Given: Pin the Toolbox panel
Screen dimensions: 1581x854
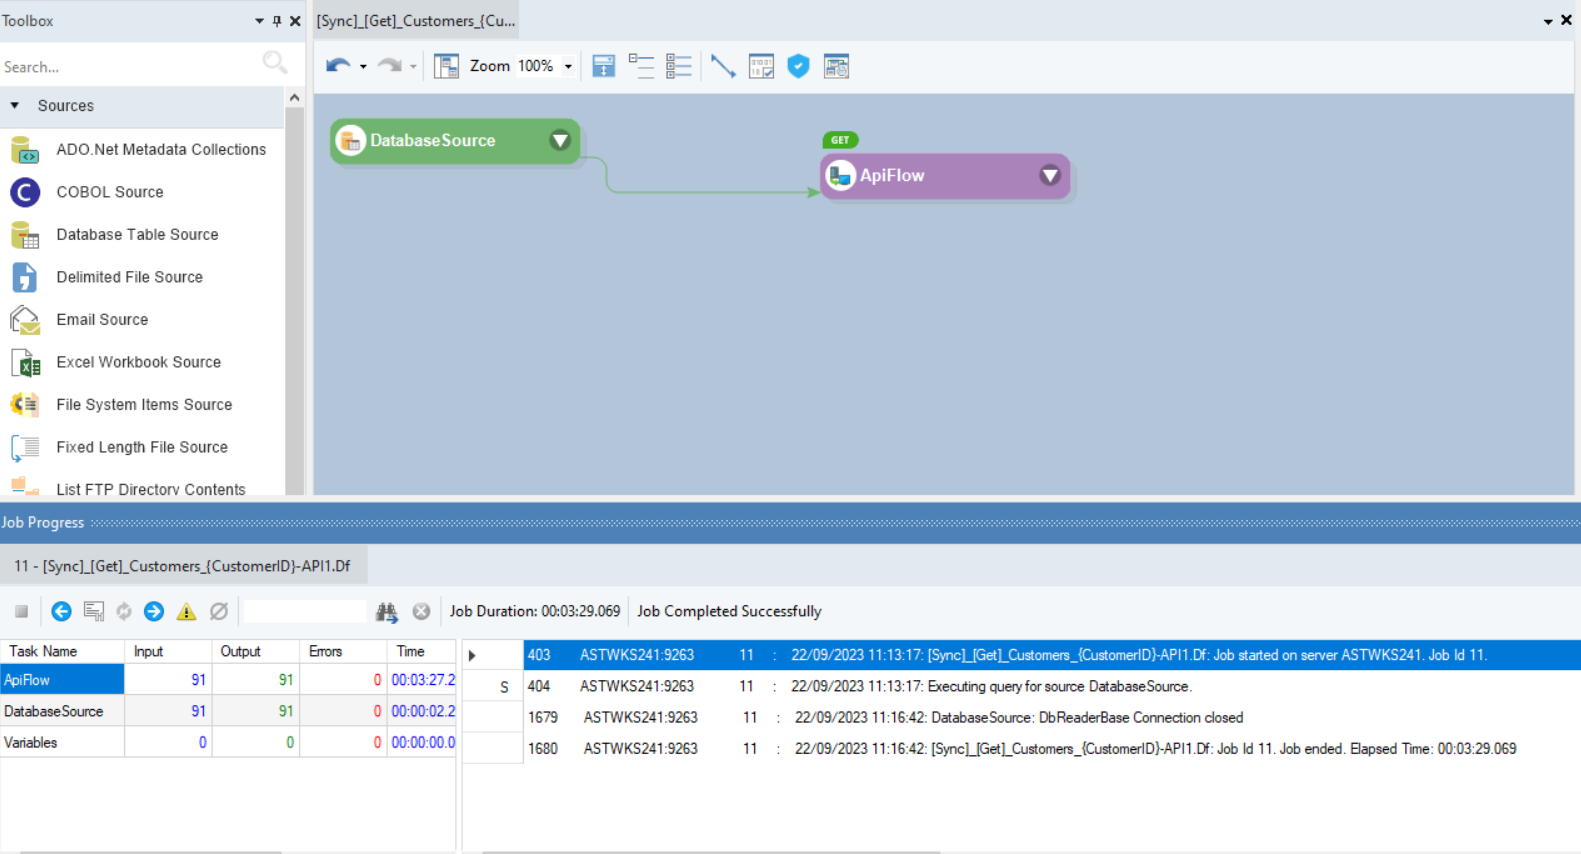Looking at the screenshot, I should click(x=277, y=21).
